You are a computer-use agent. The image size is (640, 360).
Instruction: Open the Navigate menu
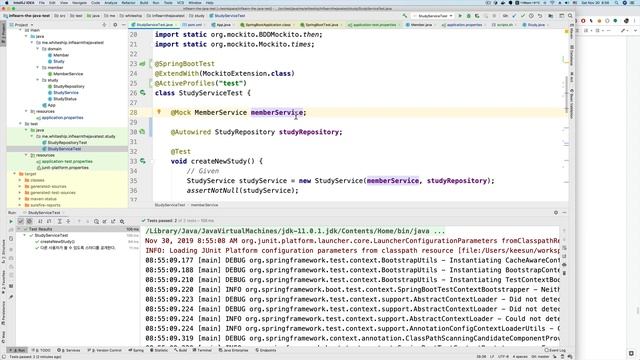pos(79,2)
